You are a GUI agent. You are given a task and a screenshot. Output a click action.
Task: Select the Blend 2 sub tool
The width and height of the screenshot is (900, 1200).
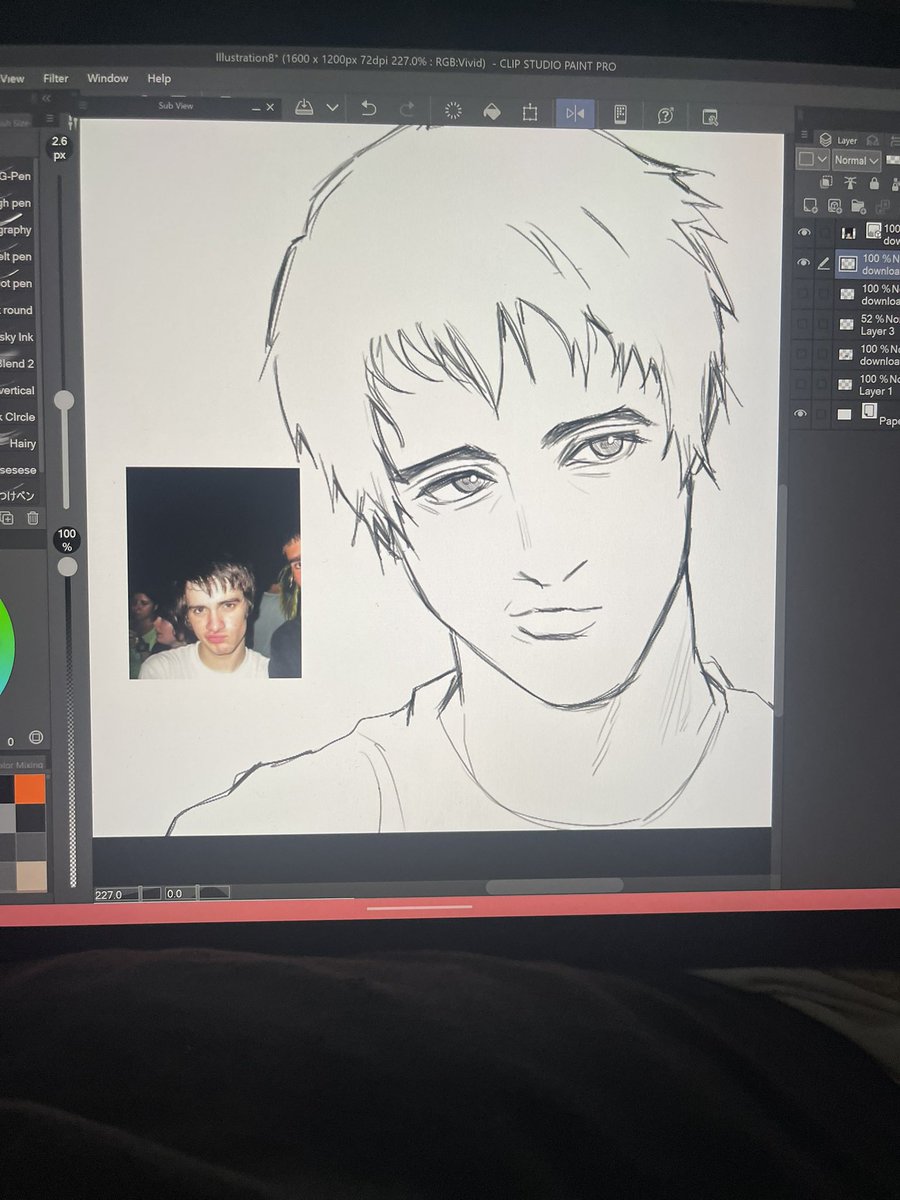click(16, 363)
